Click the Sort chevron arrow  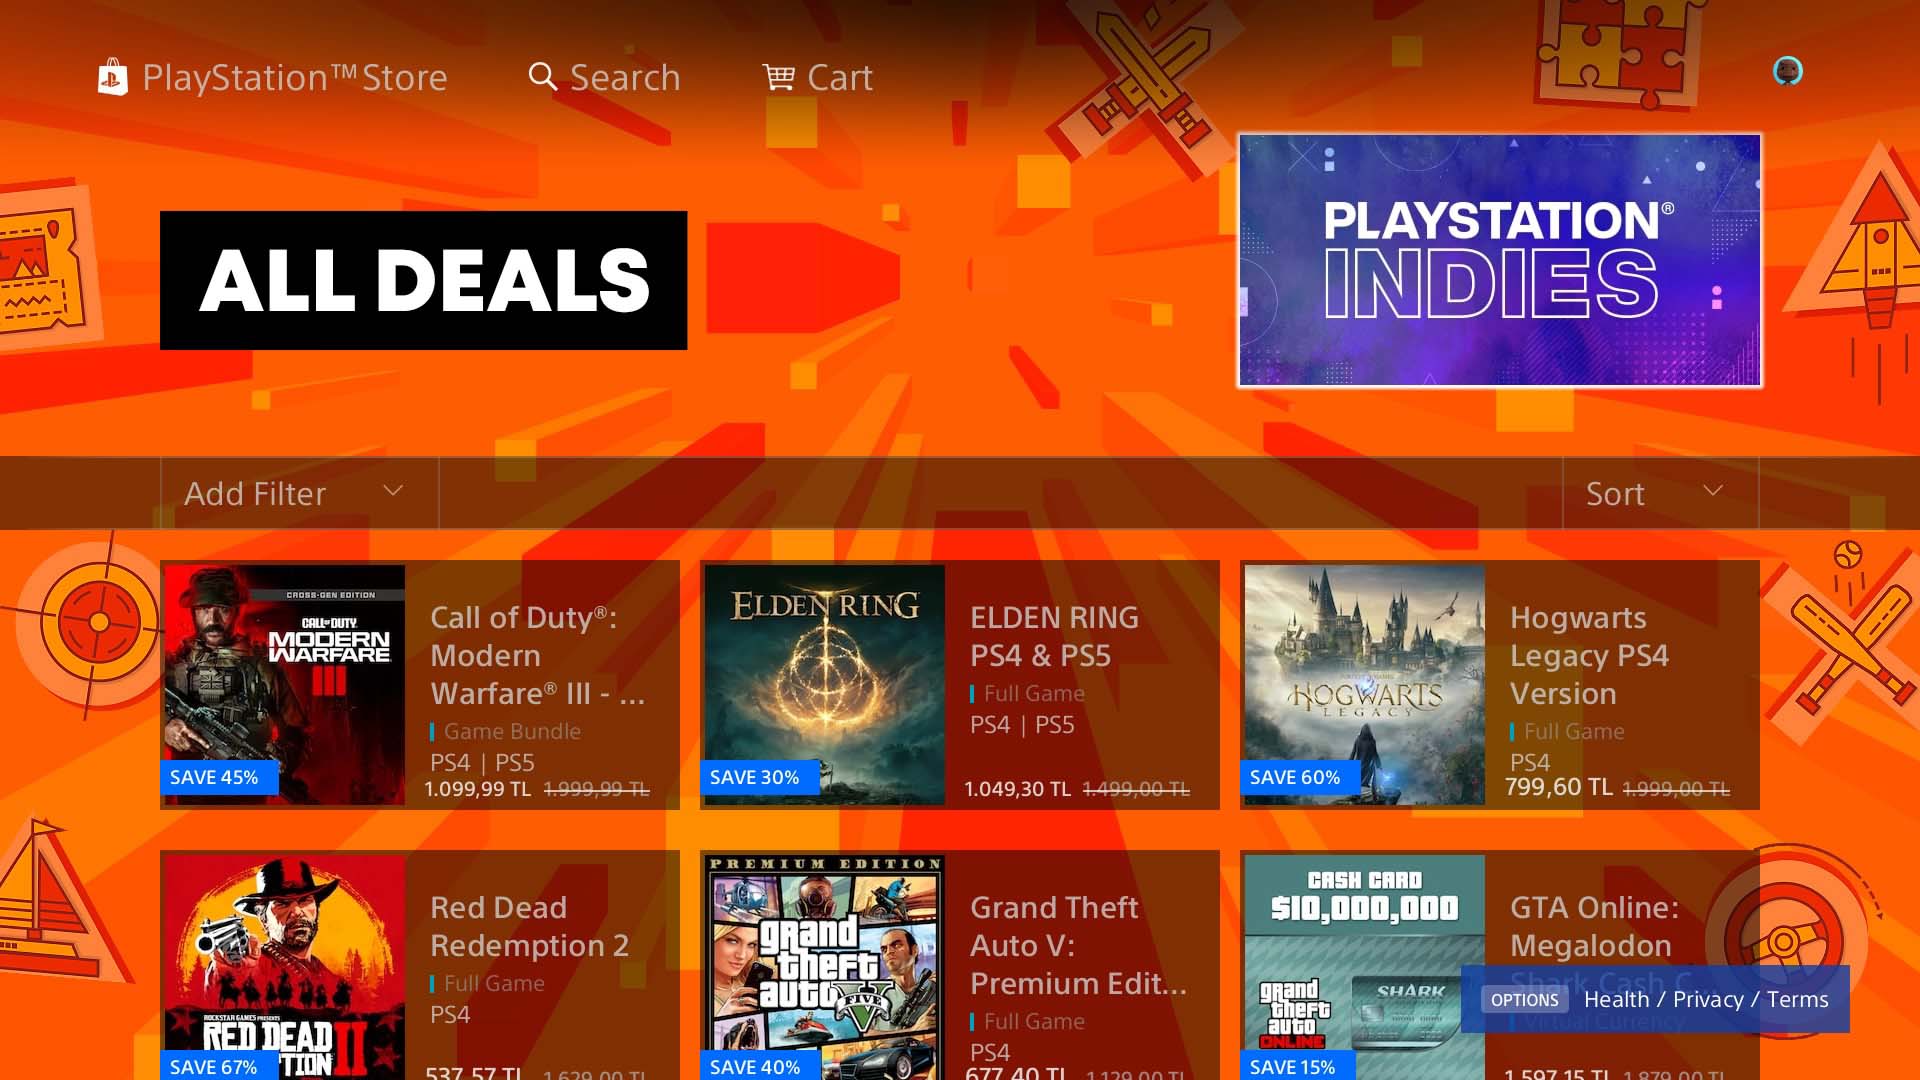tap(1713, 490)
